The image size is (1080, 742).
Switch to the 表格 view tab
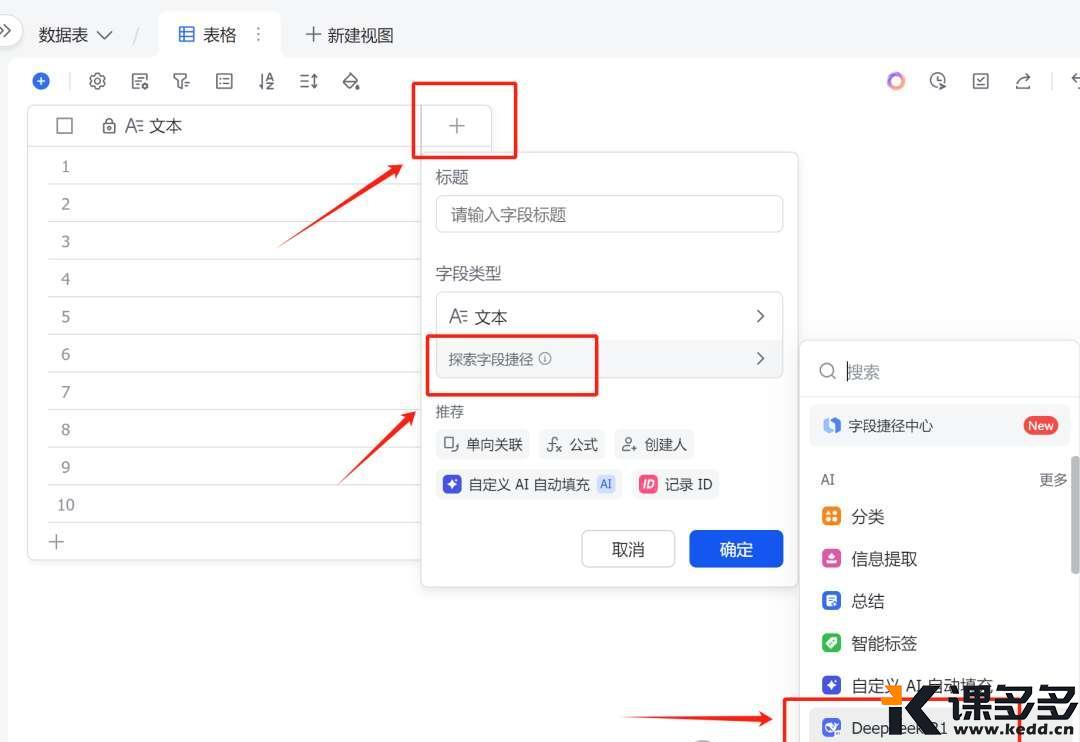(x=208, y=35)
